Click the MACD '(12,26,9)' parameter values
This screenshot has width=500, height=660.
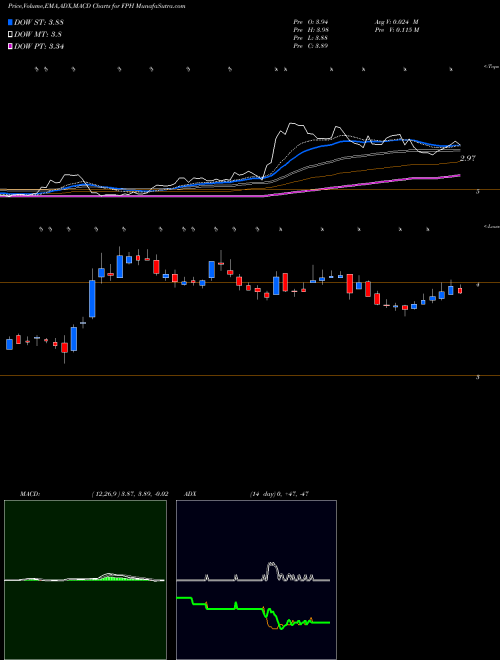point(130,494)
